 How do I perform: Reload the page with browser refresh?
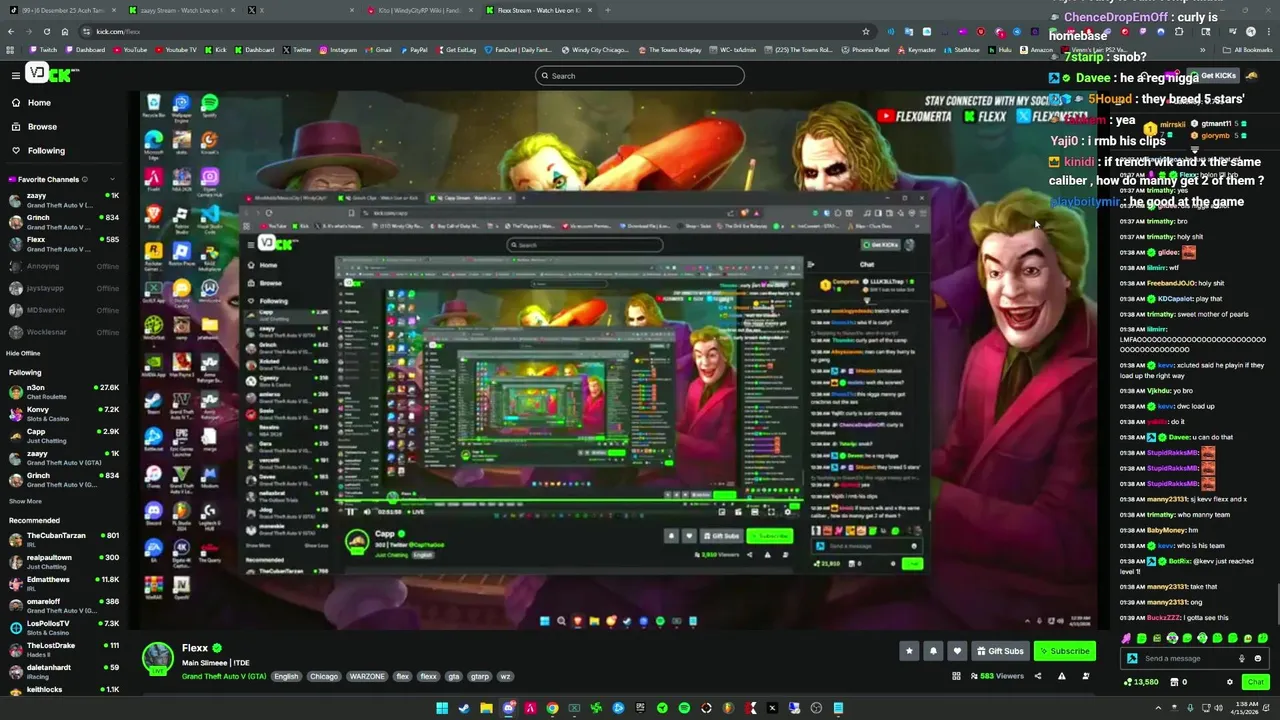click(x=46, y=31)
